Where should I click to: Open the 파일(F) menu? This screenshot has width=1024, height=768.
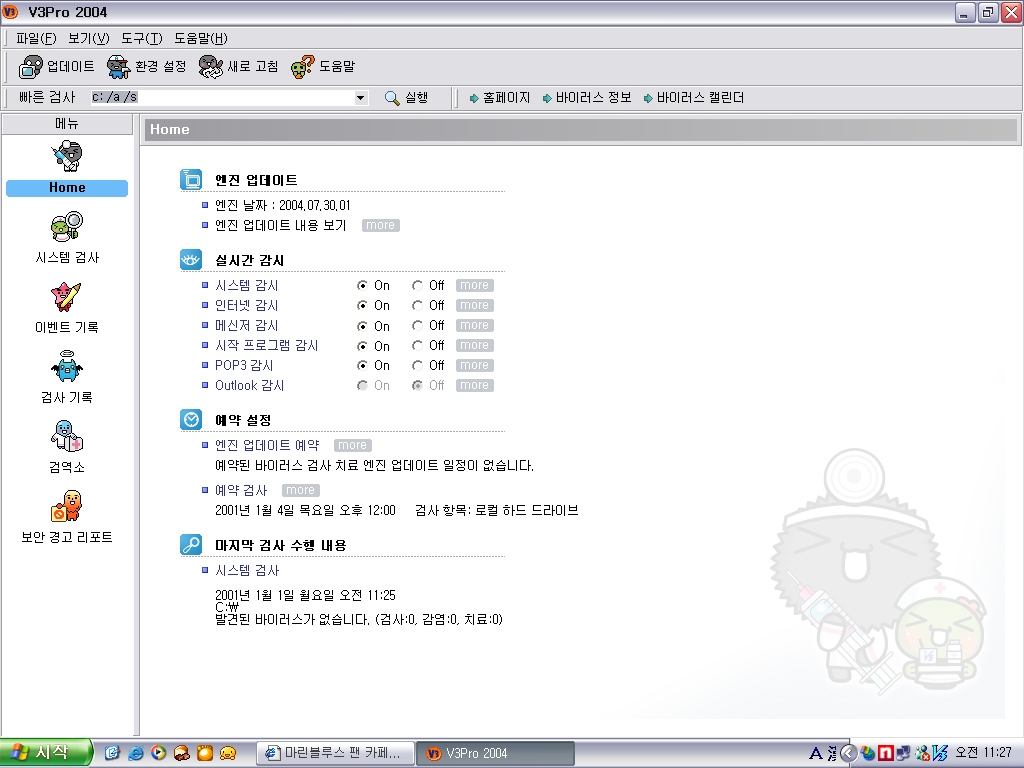36,39
